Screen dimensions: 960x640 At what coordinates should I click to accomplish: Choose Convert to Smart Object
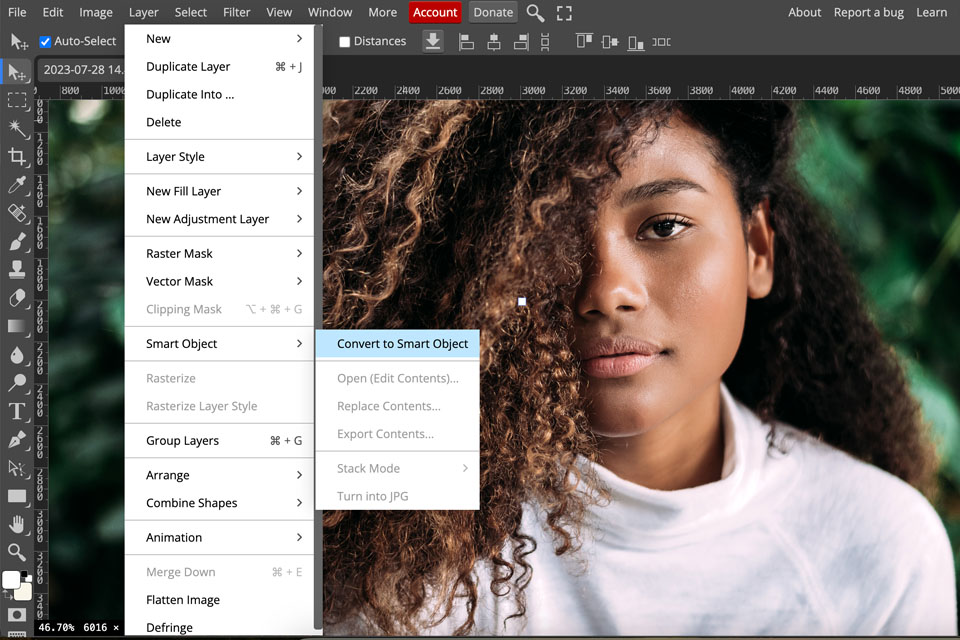coord(402,344)
